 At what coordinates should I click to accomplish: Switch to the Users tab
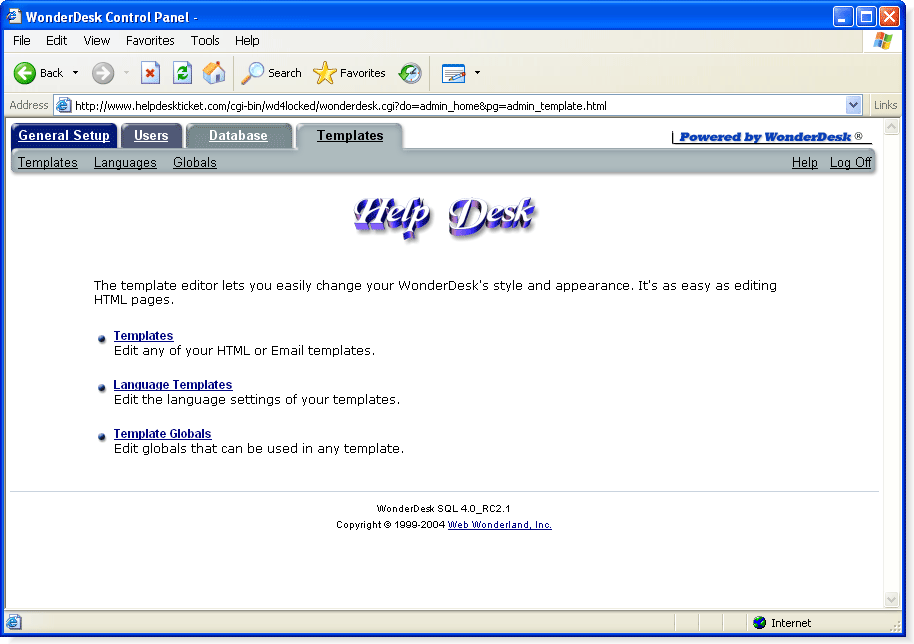(x=151, y=136)
